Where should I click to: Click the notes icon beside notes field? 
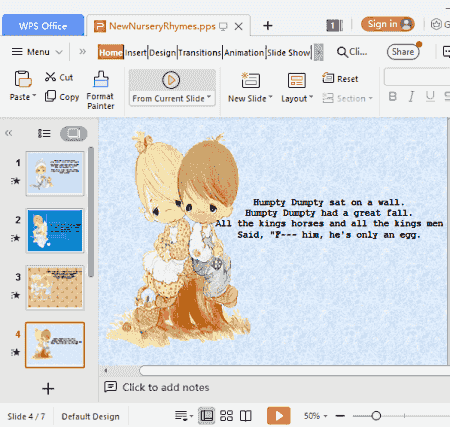111,387
